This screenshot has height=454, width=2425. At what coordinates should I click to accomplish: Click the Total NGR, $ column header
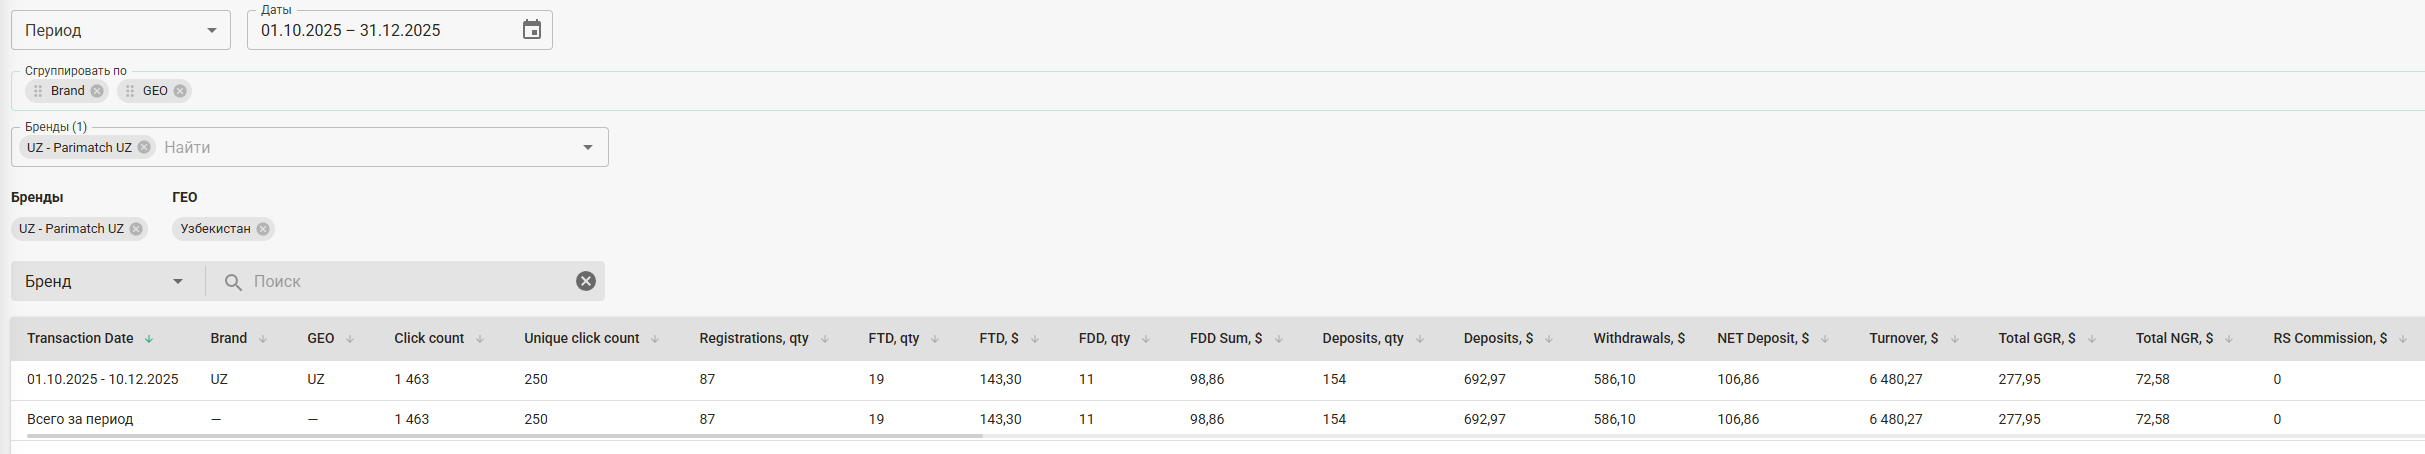click(x=2173, y=338)
